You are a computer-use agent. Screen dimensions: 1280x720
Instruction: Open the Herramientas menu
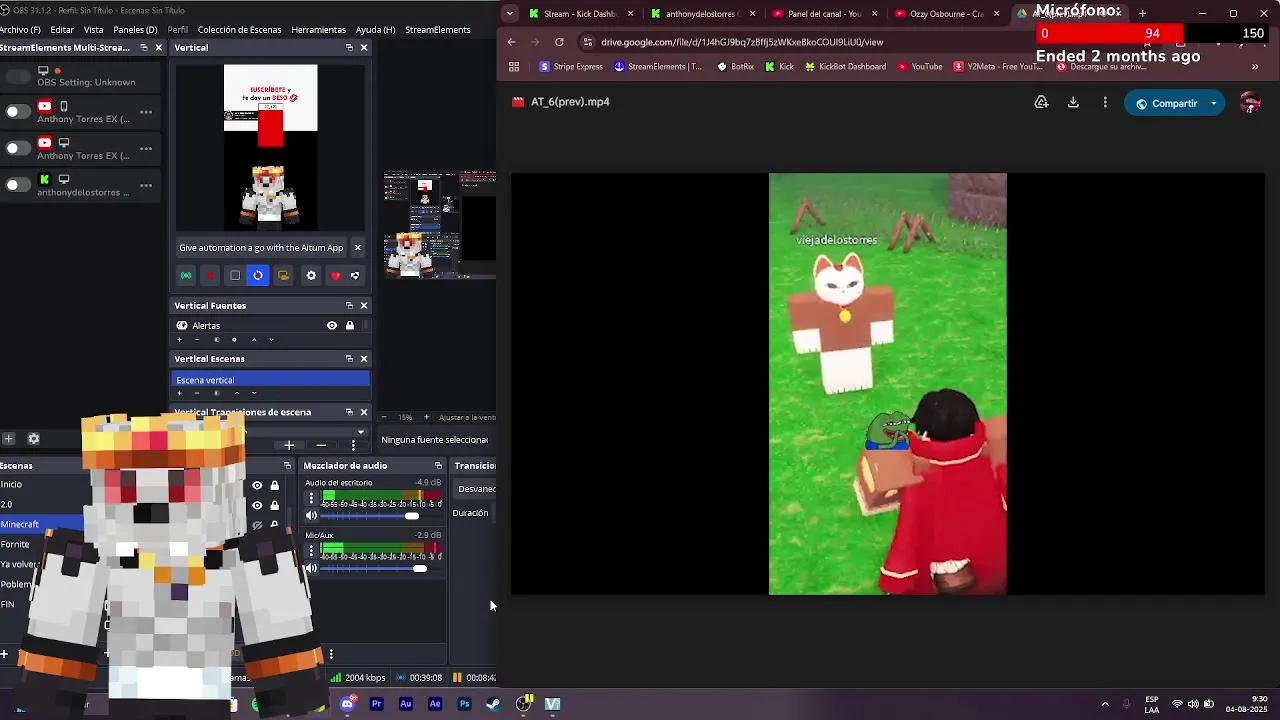point(318,30)
